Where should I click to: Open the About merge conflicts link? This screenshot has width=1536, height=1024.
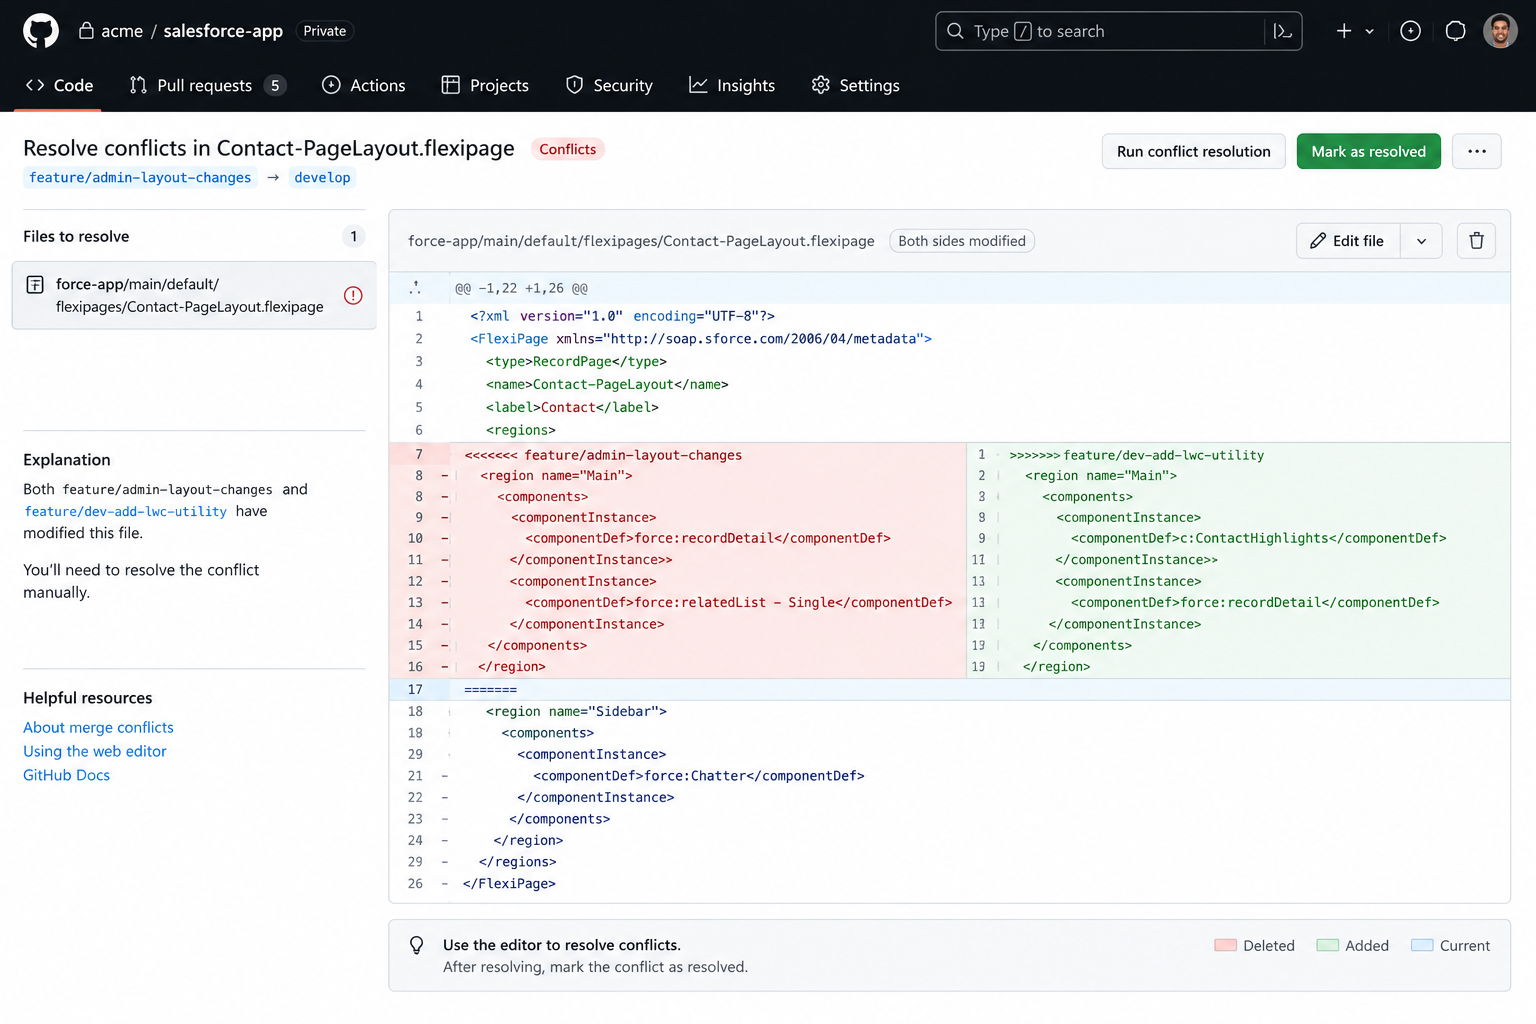click(98, 727)
